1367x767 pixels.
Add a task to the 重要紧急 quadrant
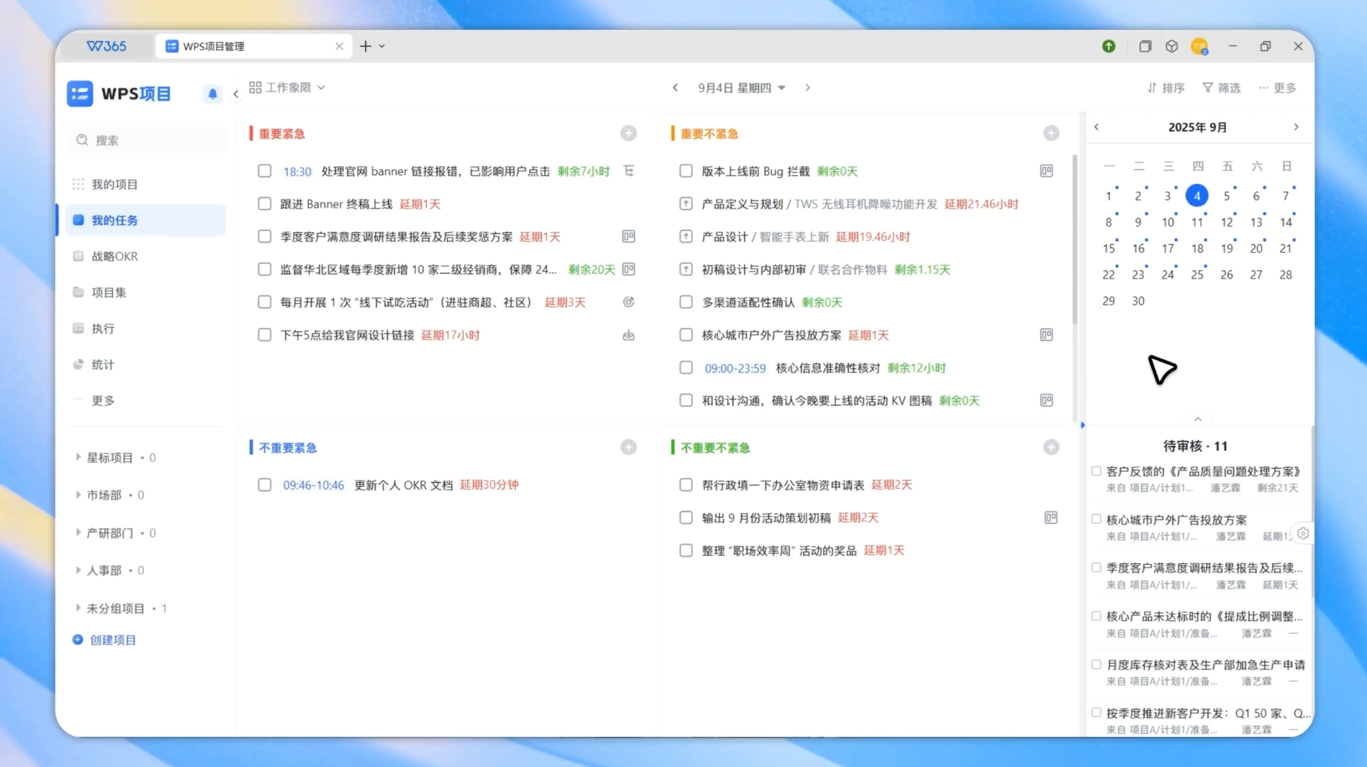pyautogui.click(x=628, y=133)
